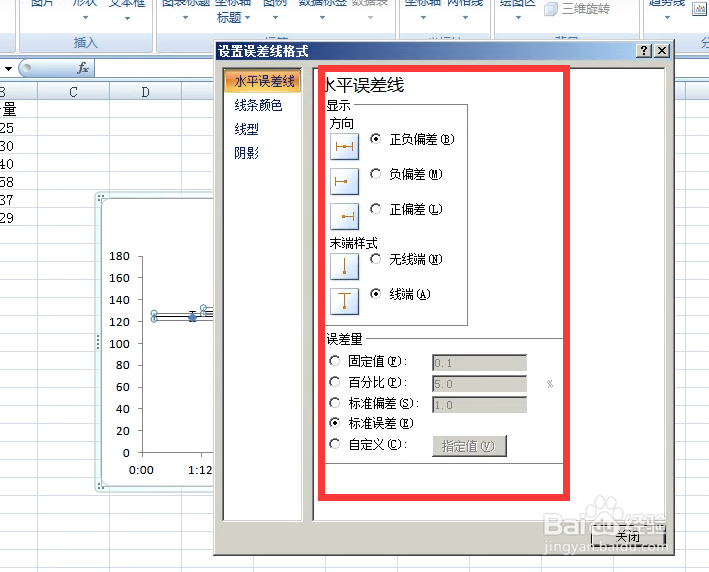
Task: Open the 数据标签 dropdown arrow
Action: (322, 18)
